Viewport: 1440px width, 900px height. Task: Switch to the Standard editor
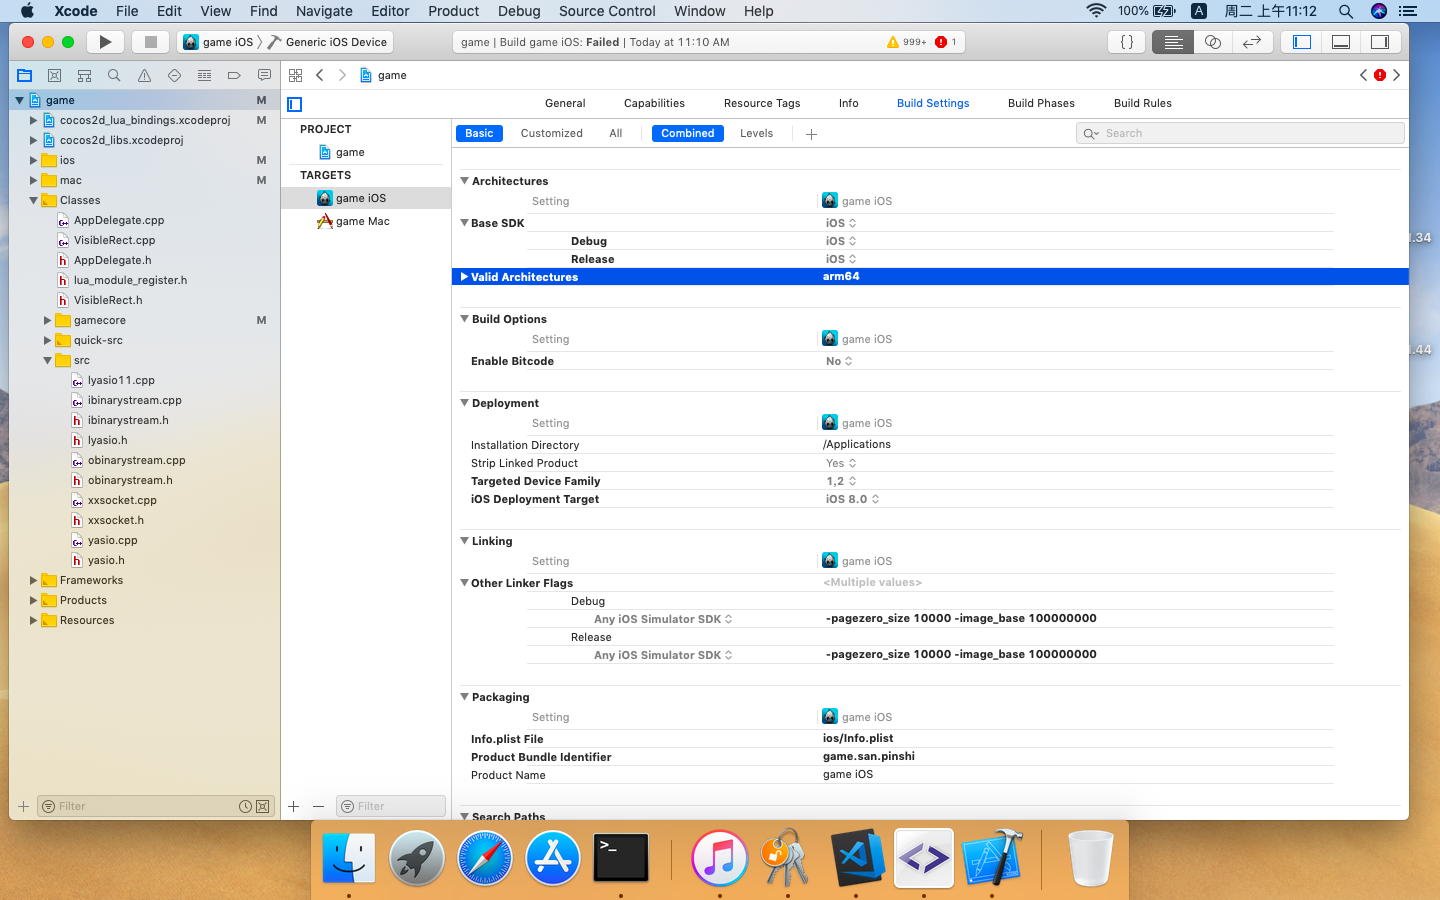[x=1173, y=42]
